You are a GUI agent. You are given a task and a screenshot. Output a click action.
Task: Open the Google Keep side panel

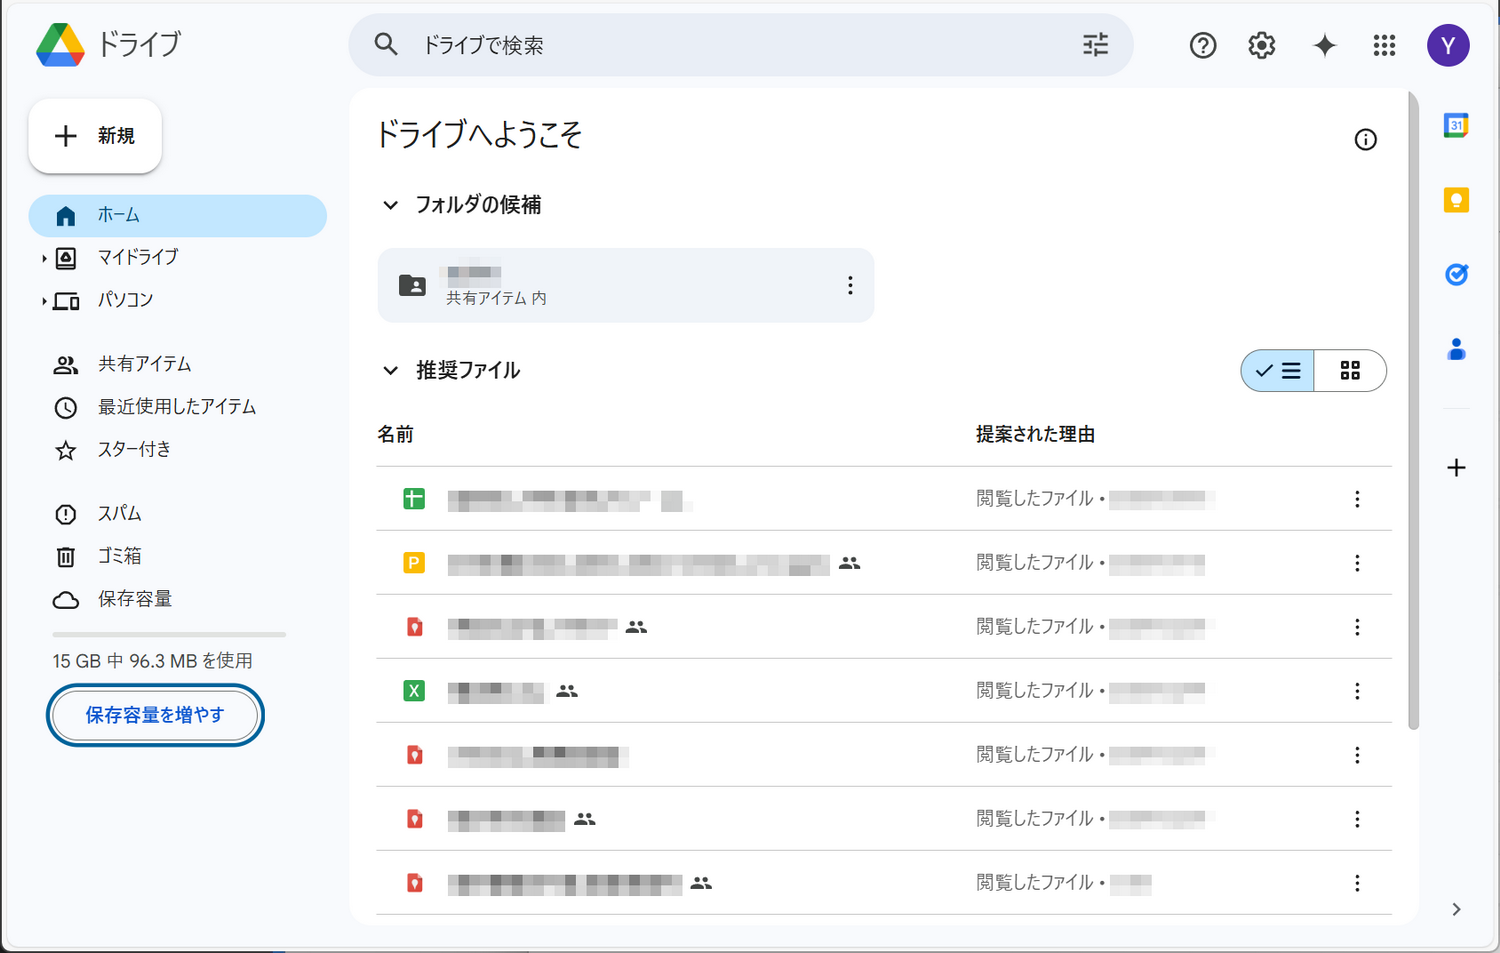tap(1457, 199)
